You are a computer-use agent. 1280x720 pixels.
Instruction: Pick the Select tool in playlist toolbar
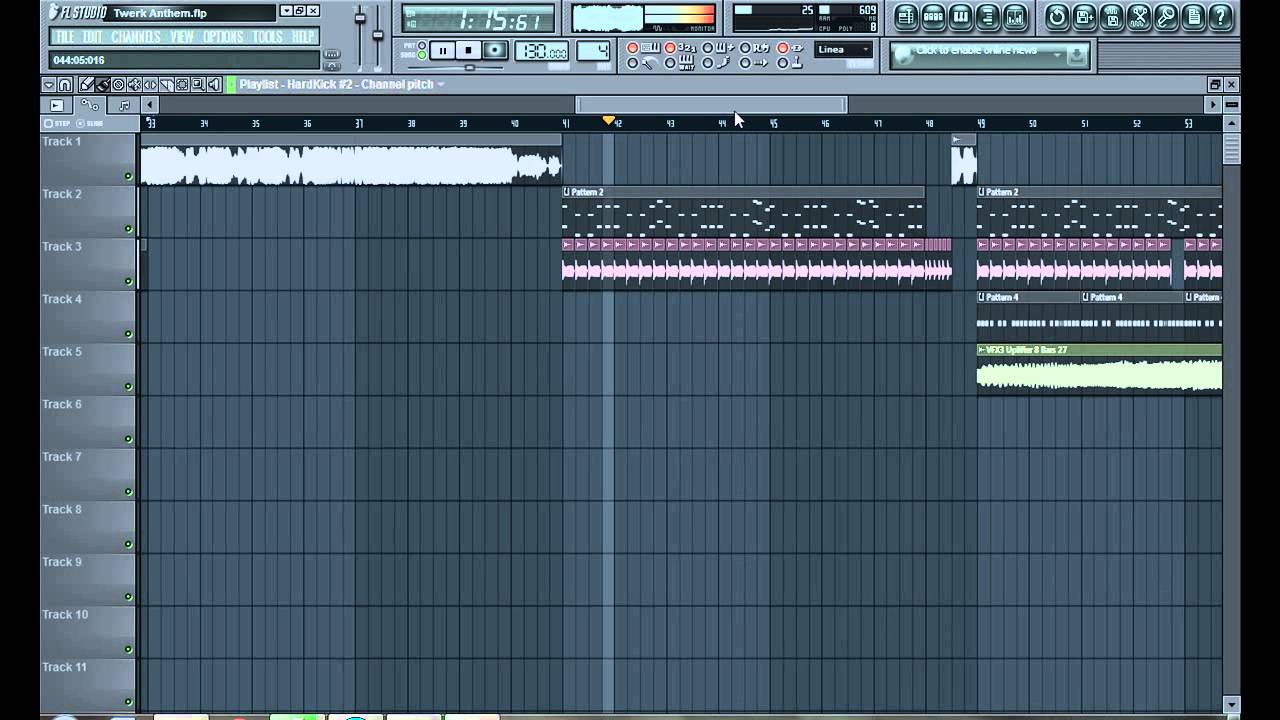(182, 85)
